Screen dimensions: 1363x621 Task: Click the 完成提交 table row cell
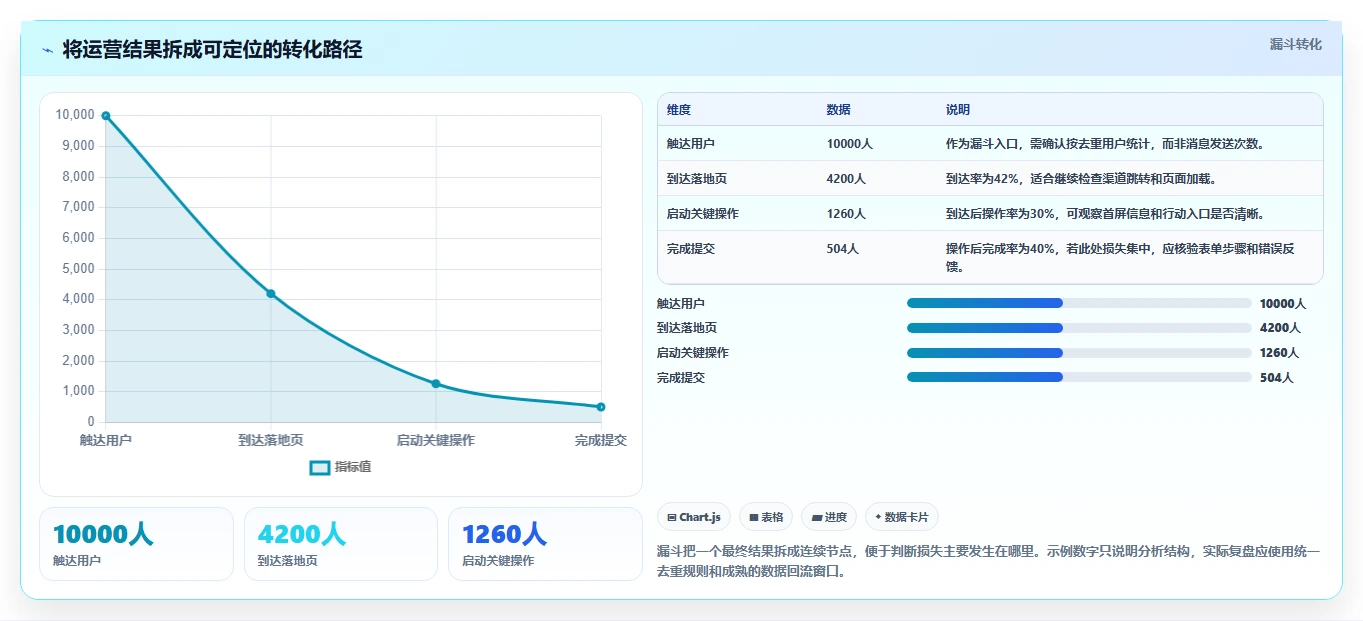[x=691, y=249]
